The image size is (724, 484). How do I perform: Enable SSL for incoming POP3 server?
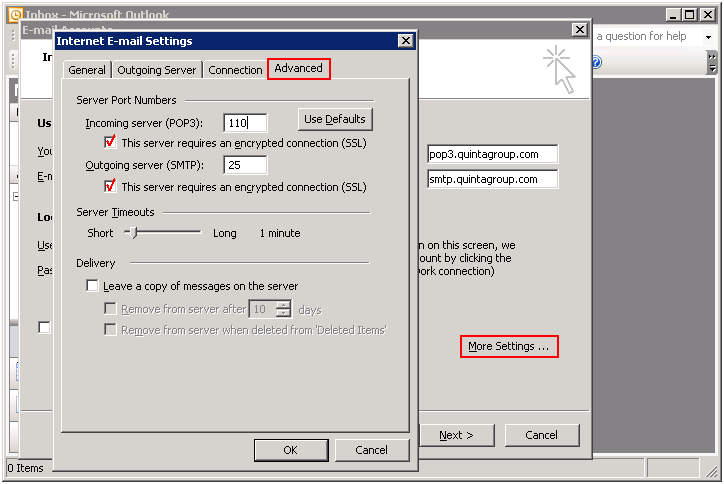(111, 142)
